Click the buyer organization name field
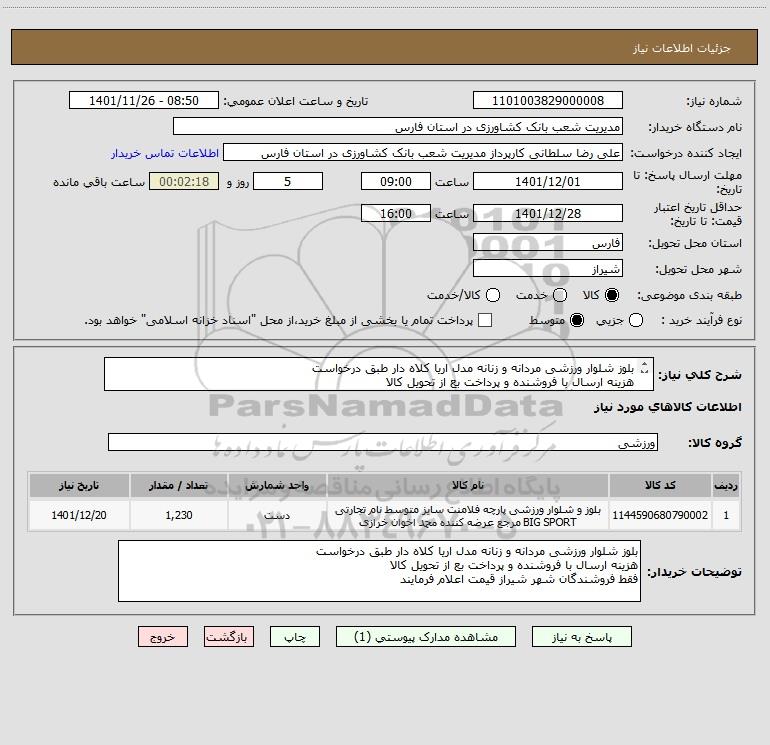 coord(398,127)
